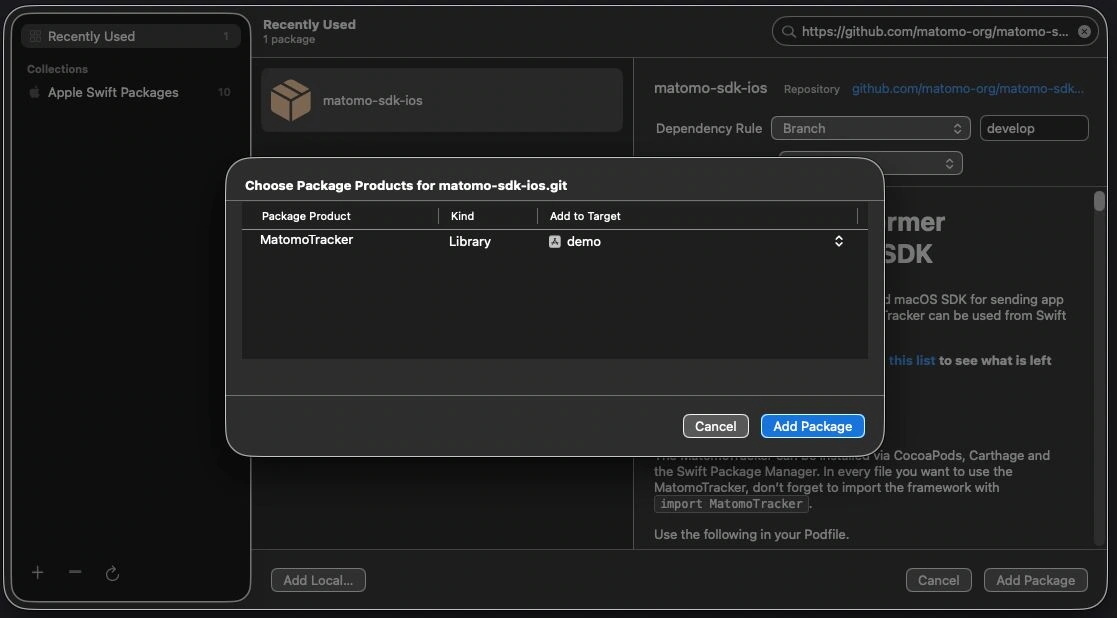Click the import MatomoTracker code snippet
Viewport: 1117px width, 618px height.
731,504
